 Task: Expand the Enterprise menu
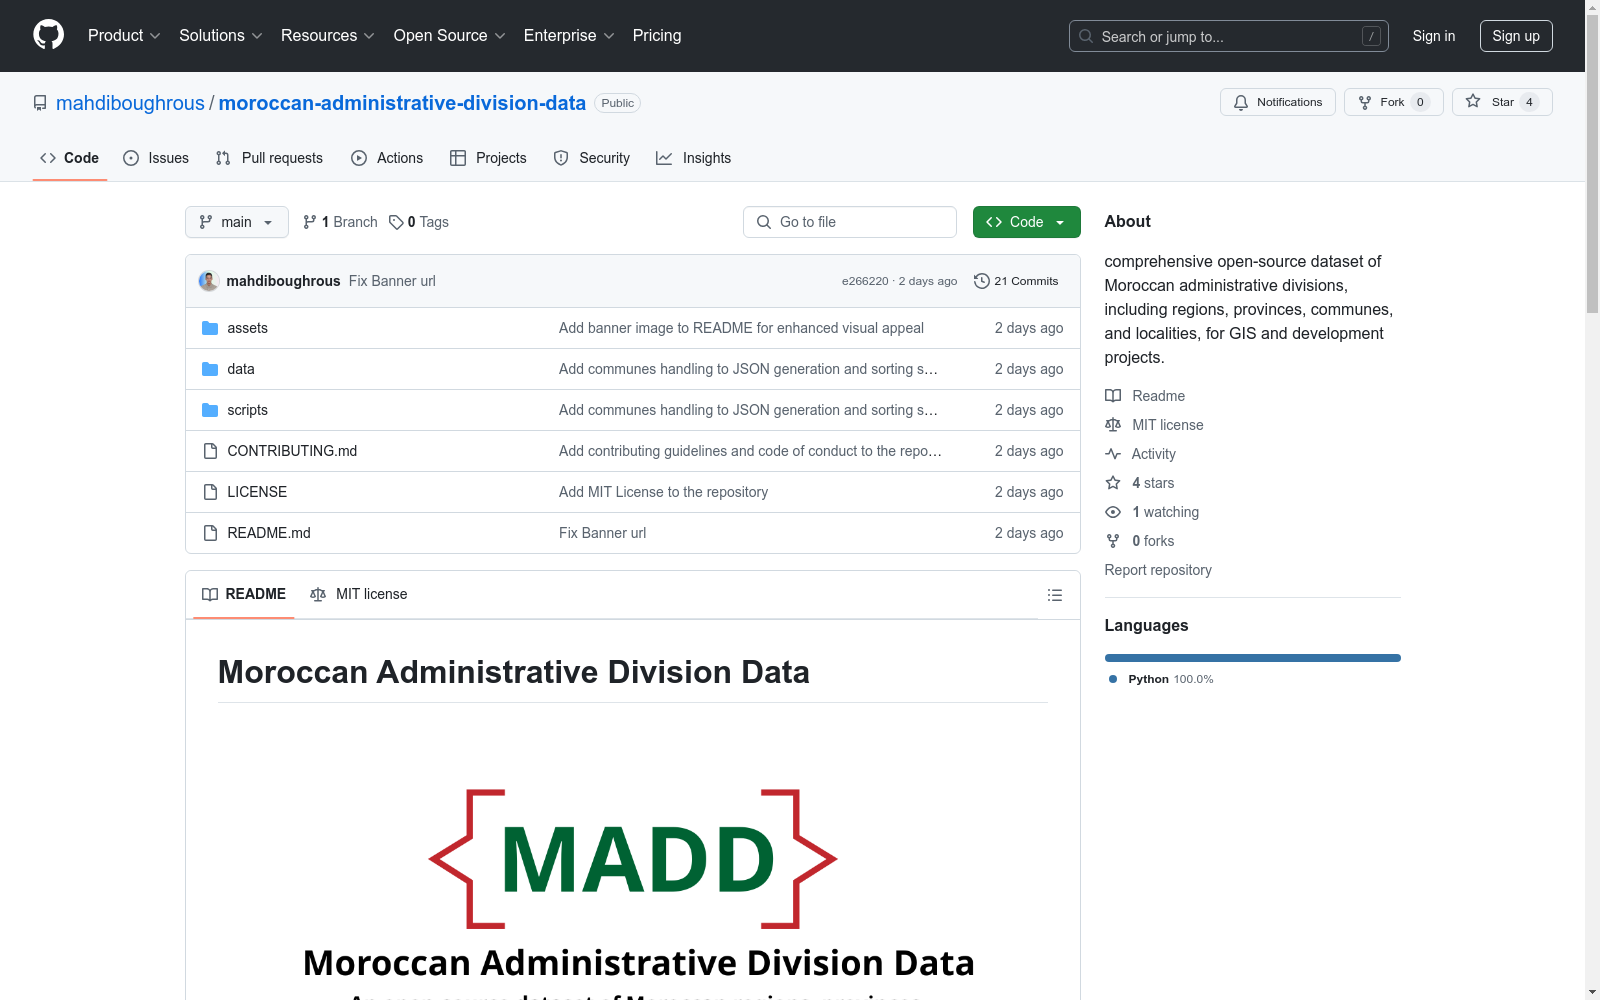pyautogui.click(x=569, y=35)
